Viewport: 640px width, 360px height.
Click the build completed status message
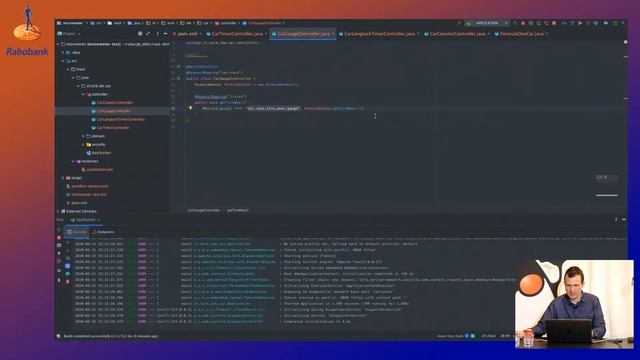111,336
